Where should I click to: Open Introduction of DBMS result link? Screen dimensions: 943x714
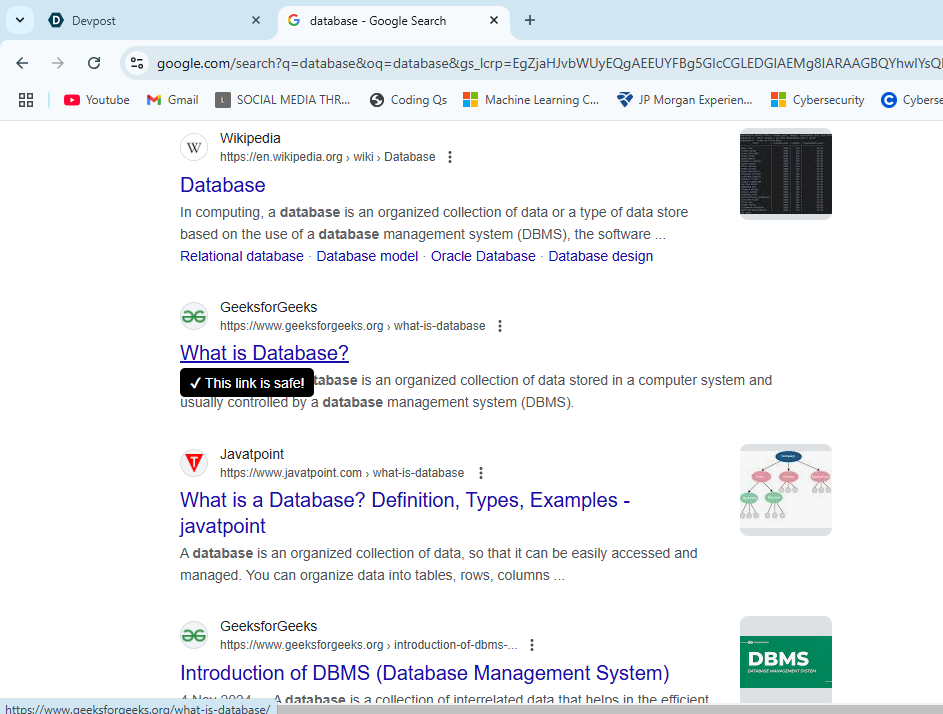coord(425,672)
